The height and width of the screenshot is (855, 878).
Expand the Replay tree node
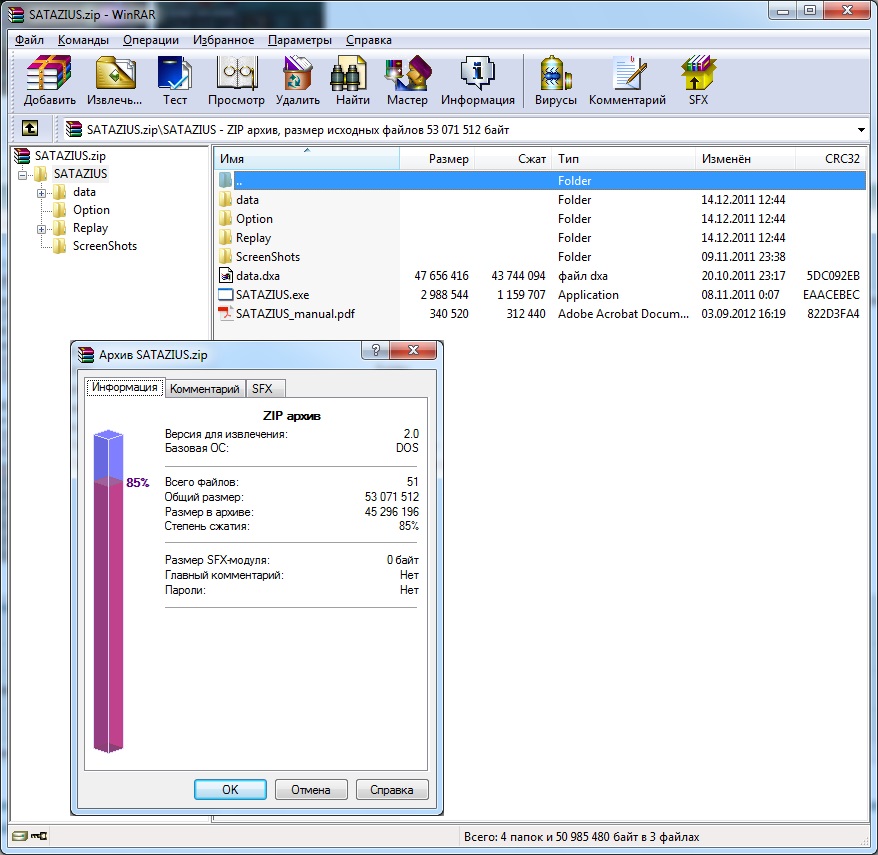pos(41,229)
